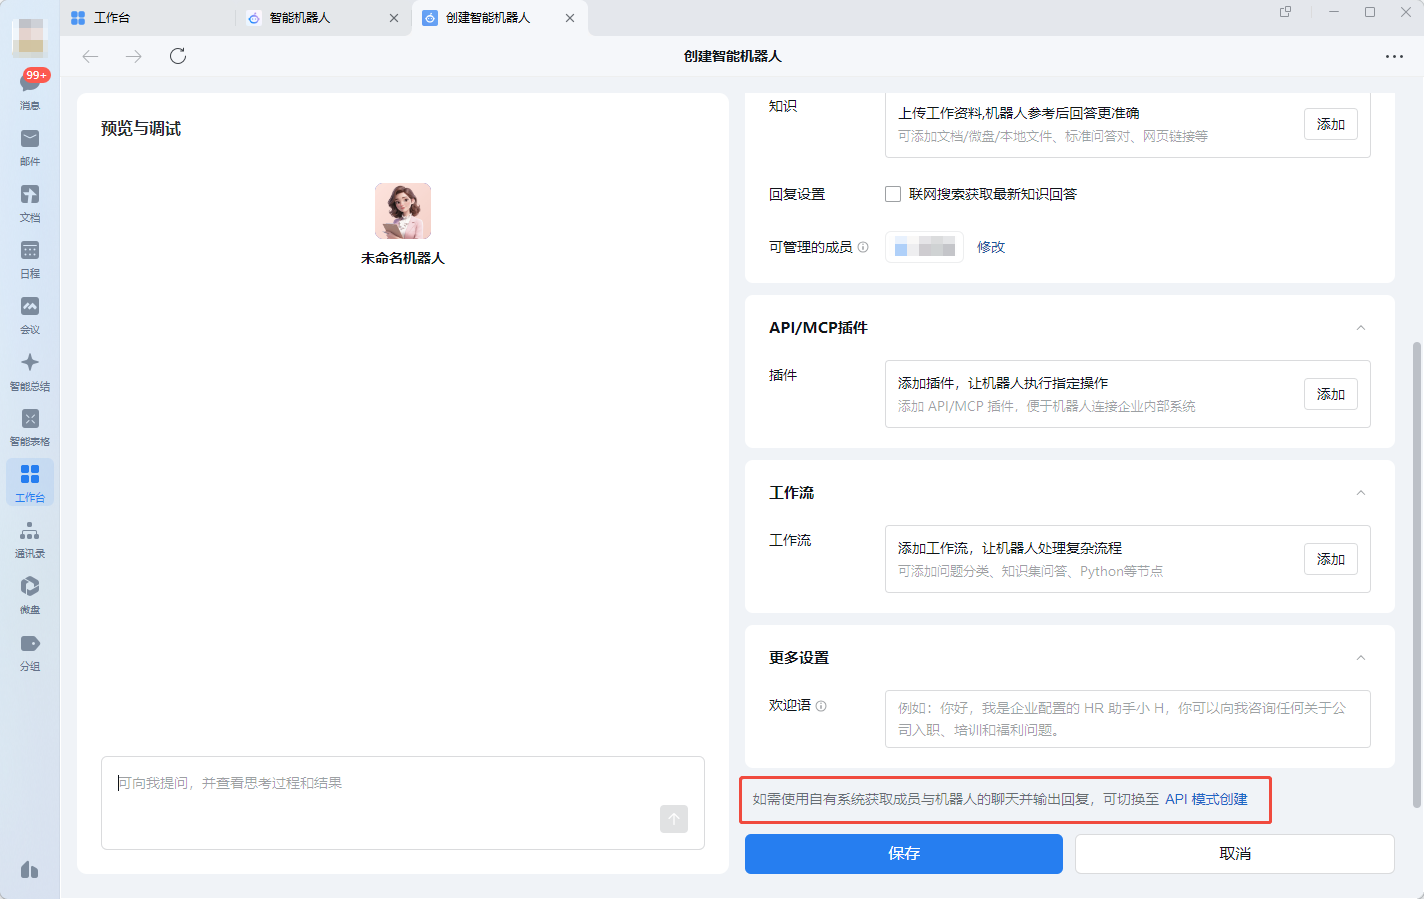Open the 微盘 drive icon
1424x899 pixels.
[x=30, y=588]
